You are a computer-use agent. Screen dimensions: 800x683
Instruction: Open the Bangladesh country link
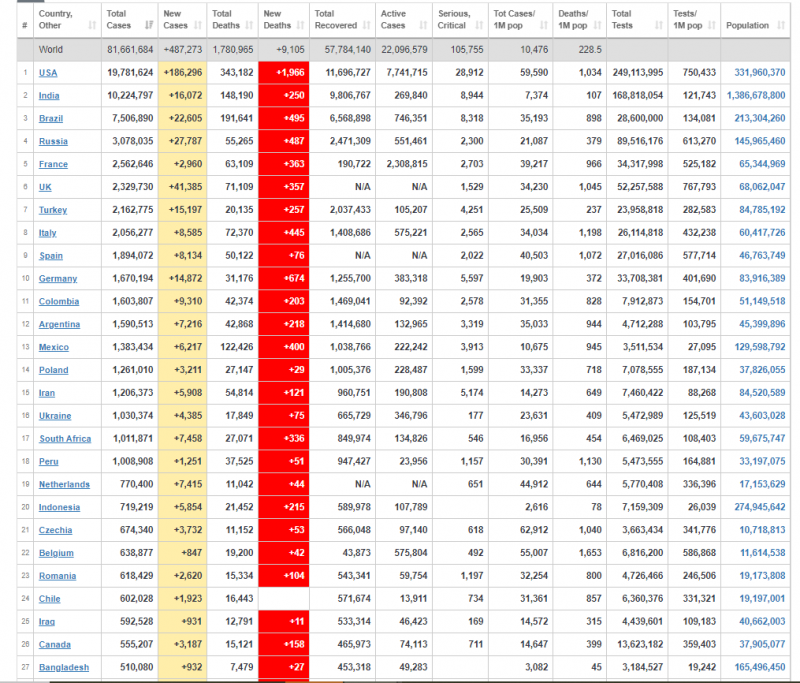(x=64, y=668)
